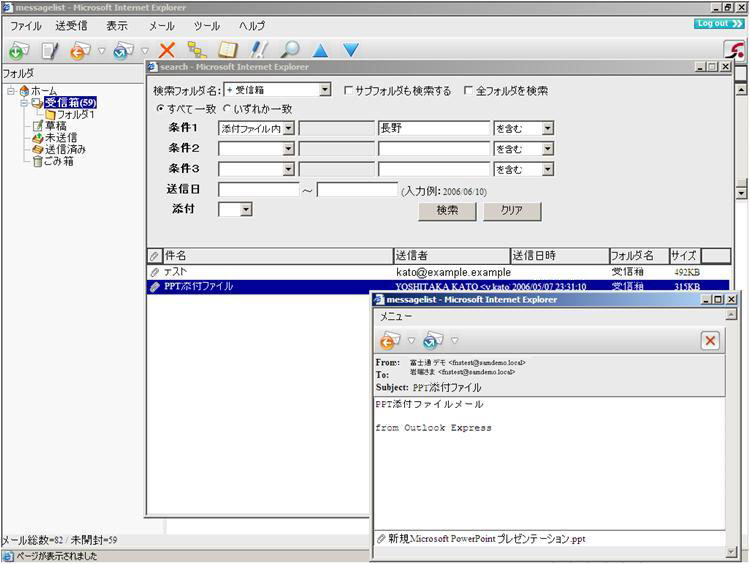This screenshot has height=564, width=750.
Task: Open 条件2 を含む match dropdown
Action: tap(548, 149)
